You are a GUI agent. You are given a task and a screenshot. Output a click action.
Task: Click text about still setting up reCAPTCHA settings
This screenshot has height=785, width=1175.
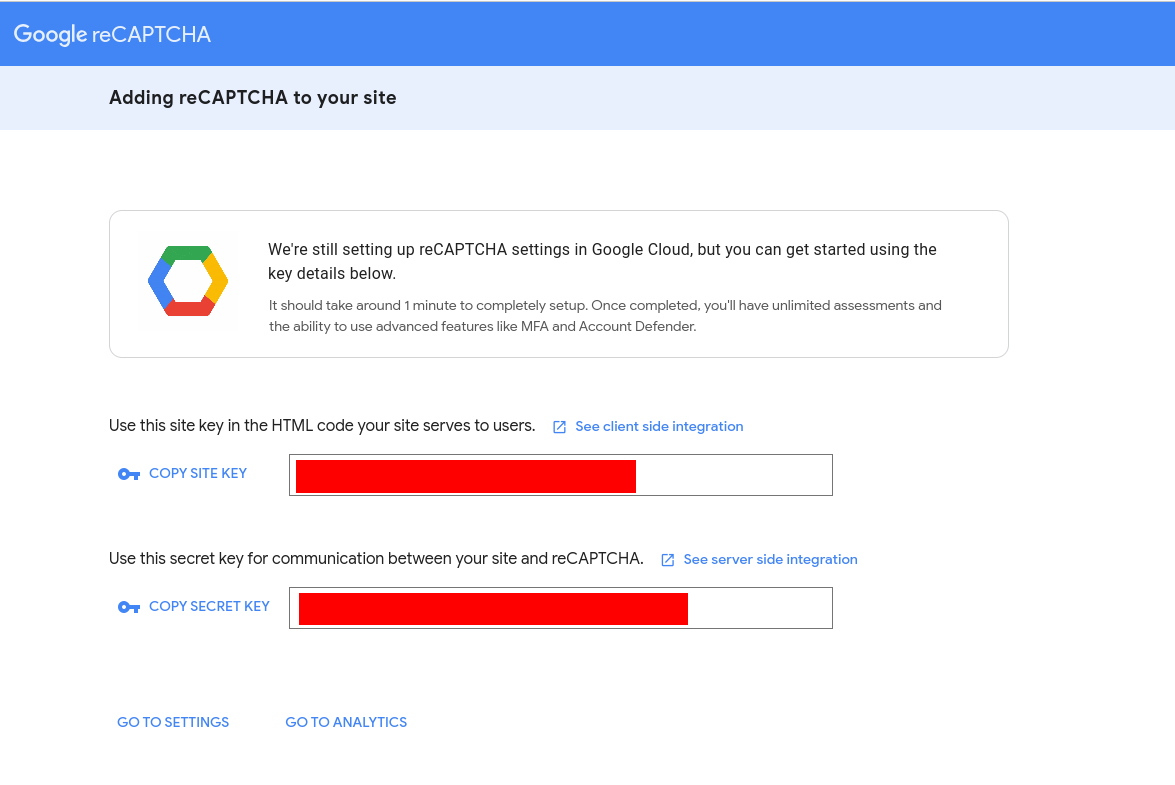click(x=602, y=261)
